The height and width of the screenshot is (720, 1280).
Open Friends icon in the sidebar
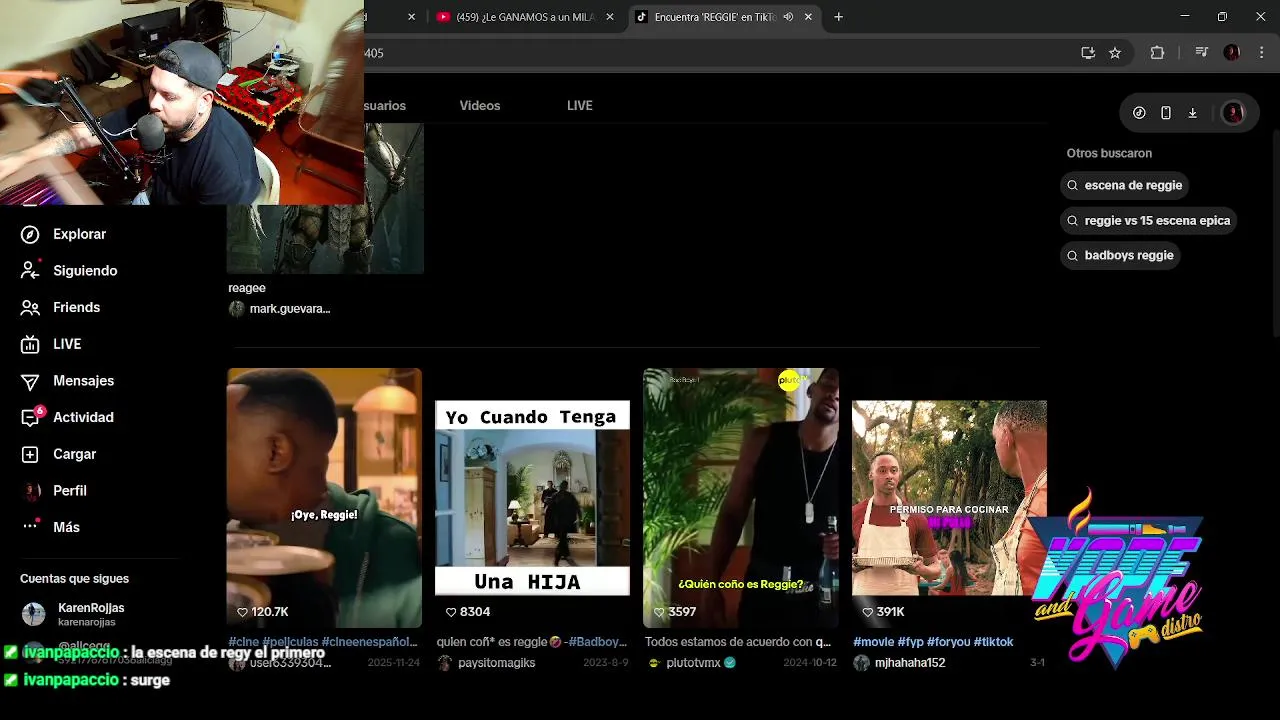[31, 307]
